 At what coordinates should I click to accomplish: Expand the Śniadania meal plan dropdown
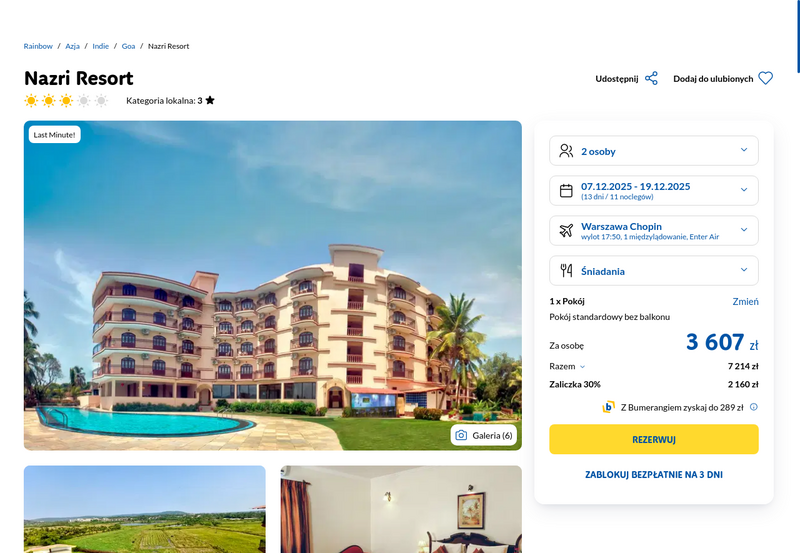point(654,270)
